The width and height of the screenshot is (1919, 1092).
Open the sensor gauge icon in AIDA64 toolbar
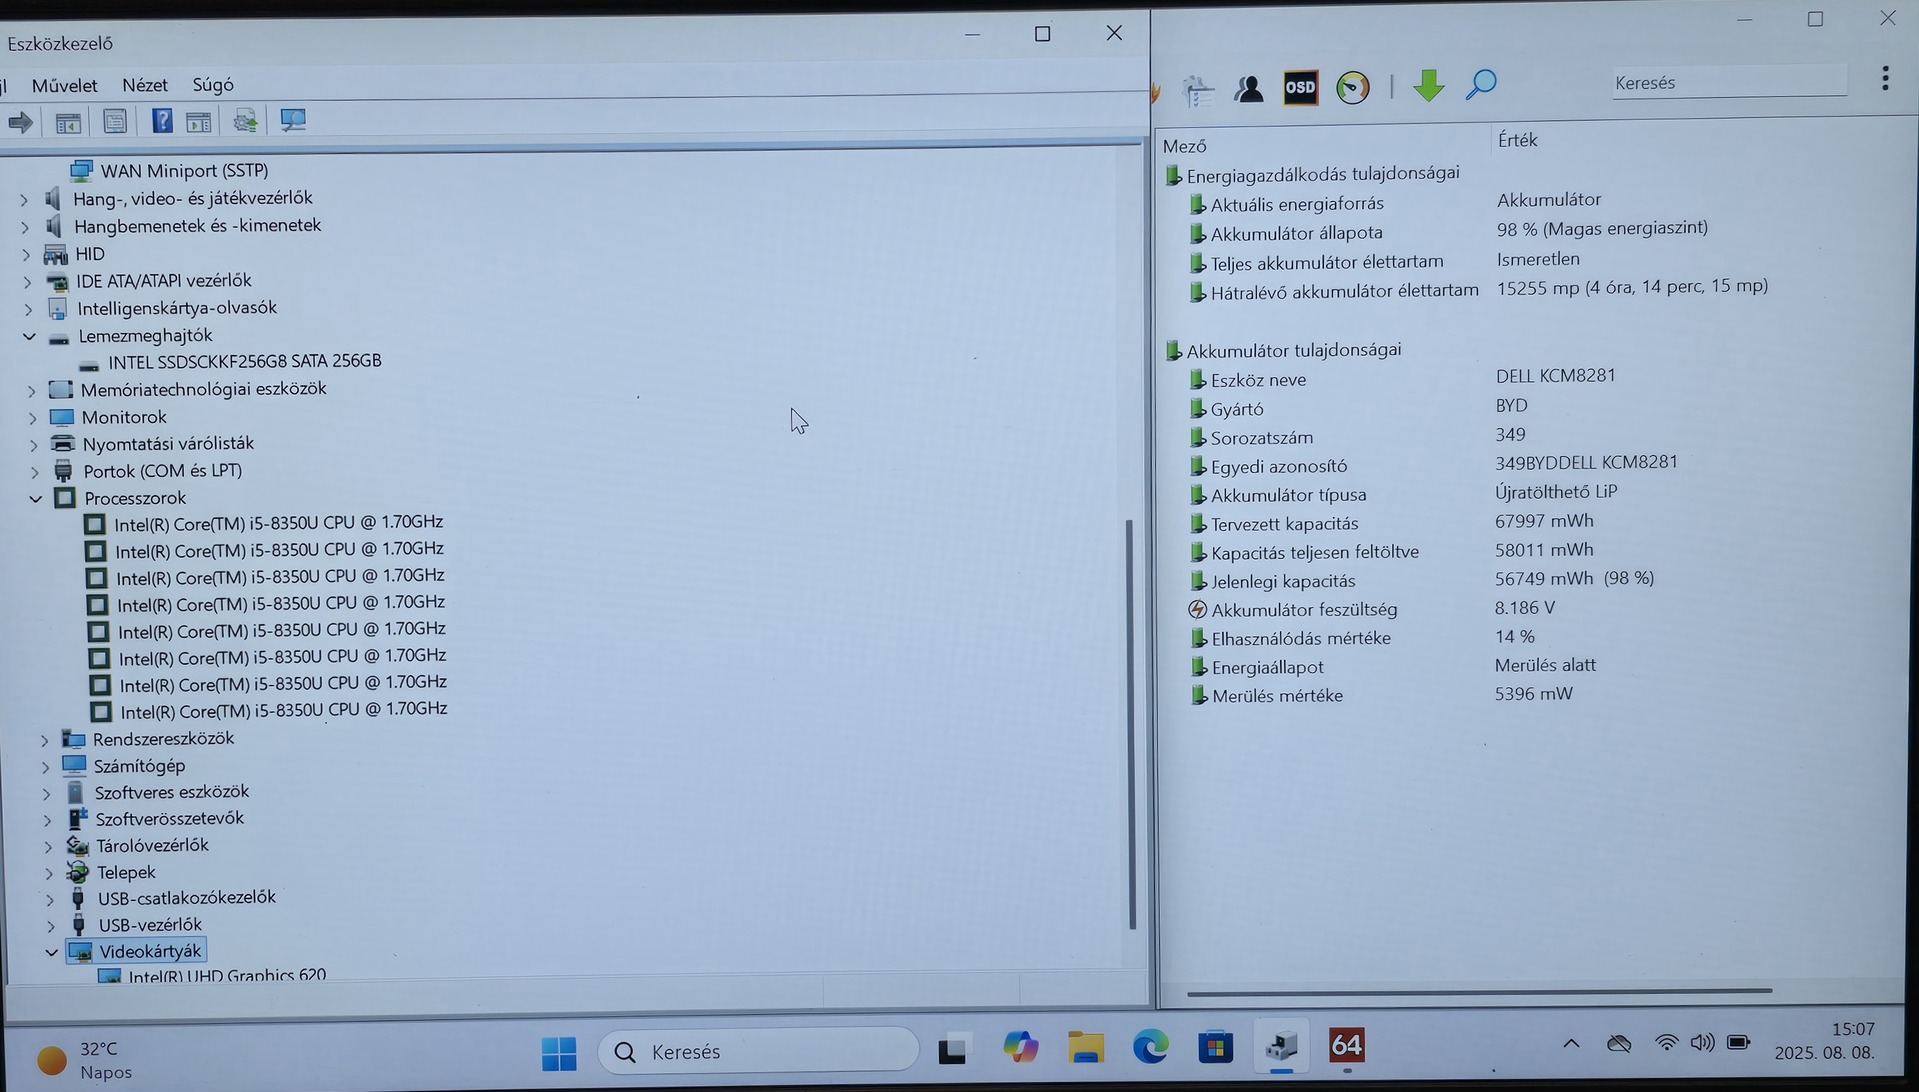click(x=1353, y=87)
